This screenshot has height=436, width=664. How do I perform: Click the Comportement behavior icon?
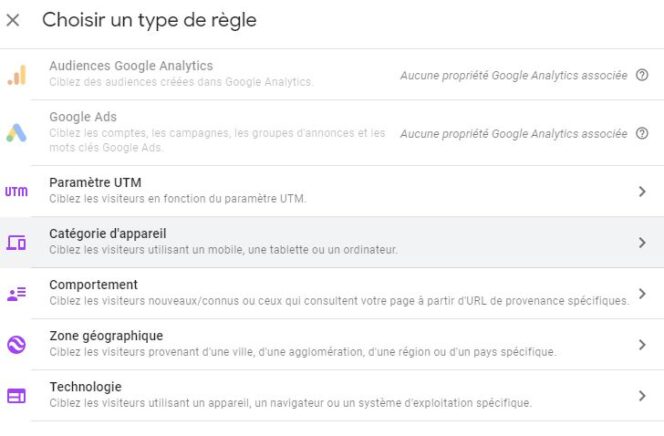point(16,293)
